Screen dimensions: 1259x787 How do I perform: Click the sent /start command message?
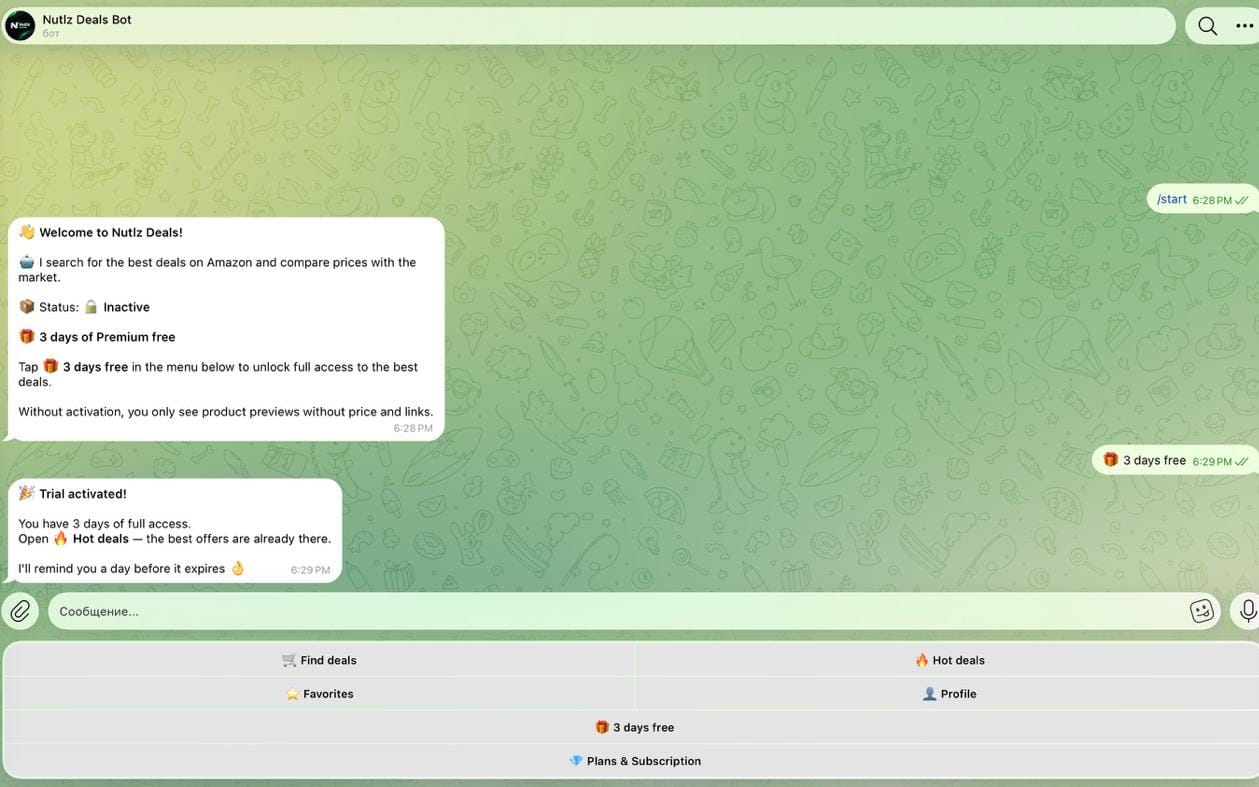pyautogui.click(x=1201, y=199)
